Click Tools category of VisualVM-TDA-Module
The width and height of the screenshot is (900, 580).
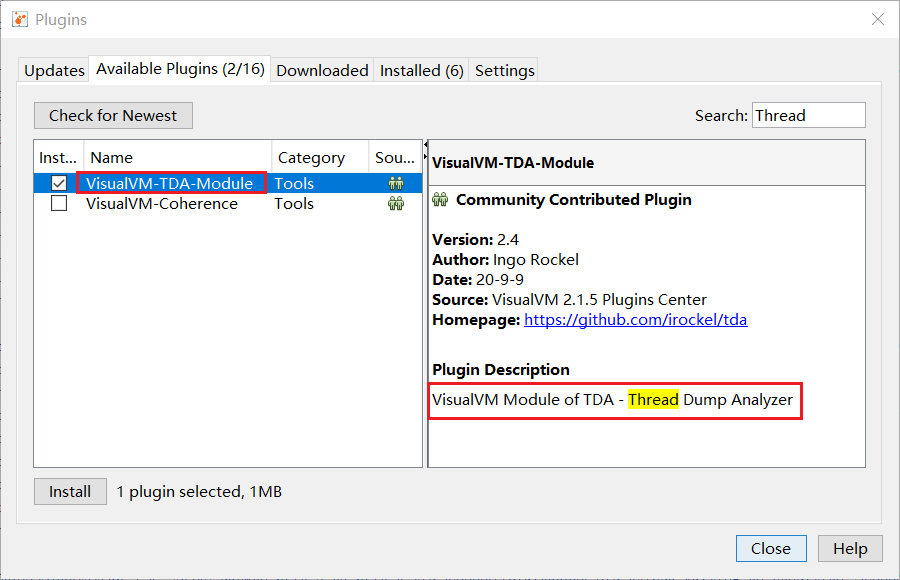pyautogui.click(x=294, y=183)
